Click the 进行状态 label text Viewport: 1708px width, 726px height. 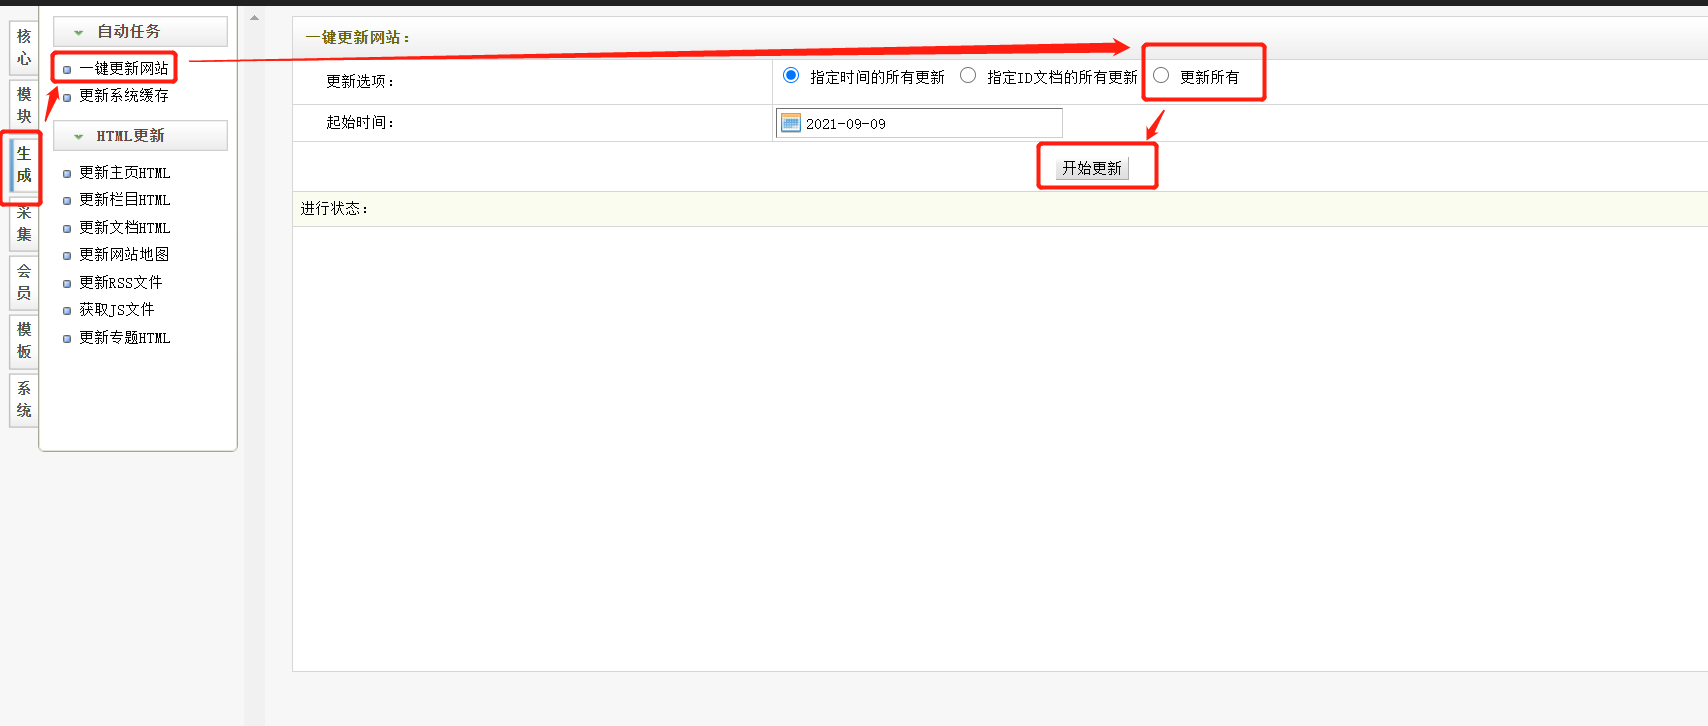pos(334,208)
